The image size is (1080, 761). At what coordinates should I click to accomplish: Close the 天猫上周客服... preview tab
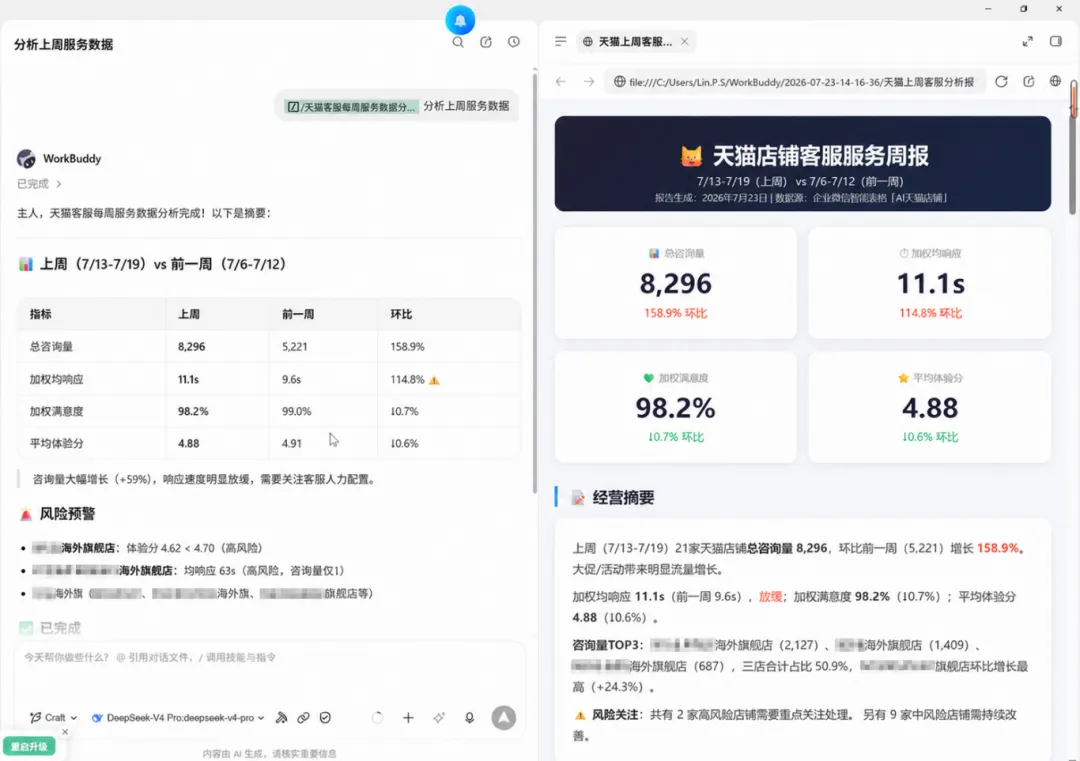coord(685,41)
